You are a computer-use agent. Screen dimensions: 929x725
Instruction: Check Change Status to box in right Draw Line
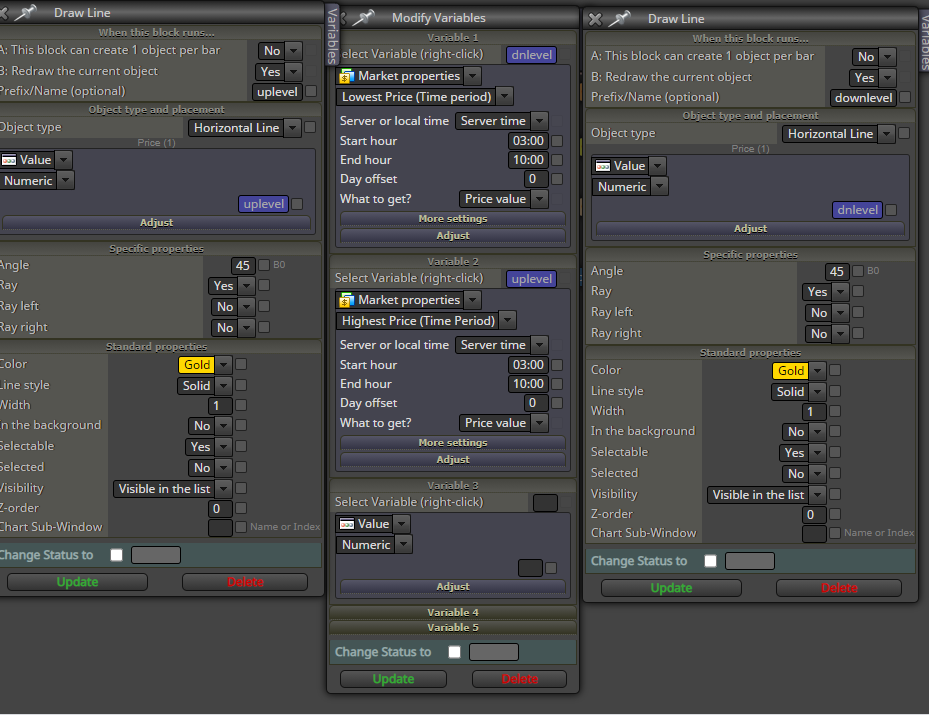(x=710, y=561)
